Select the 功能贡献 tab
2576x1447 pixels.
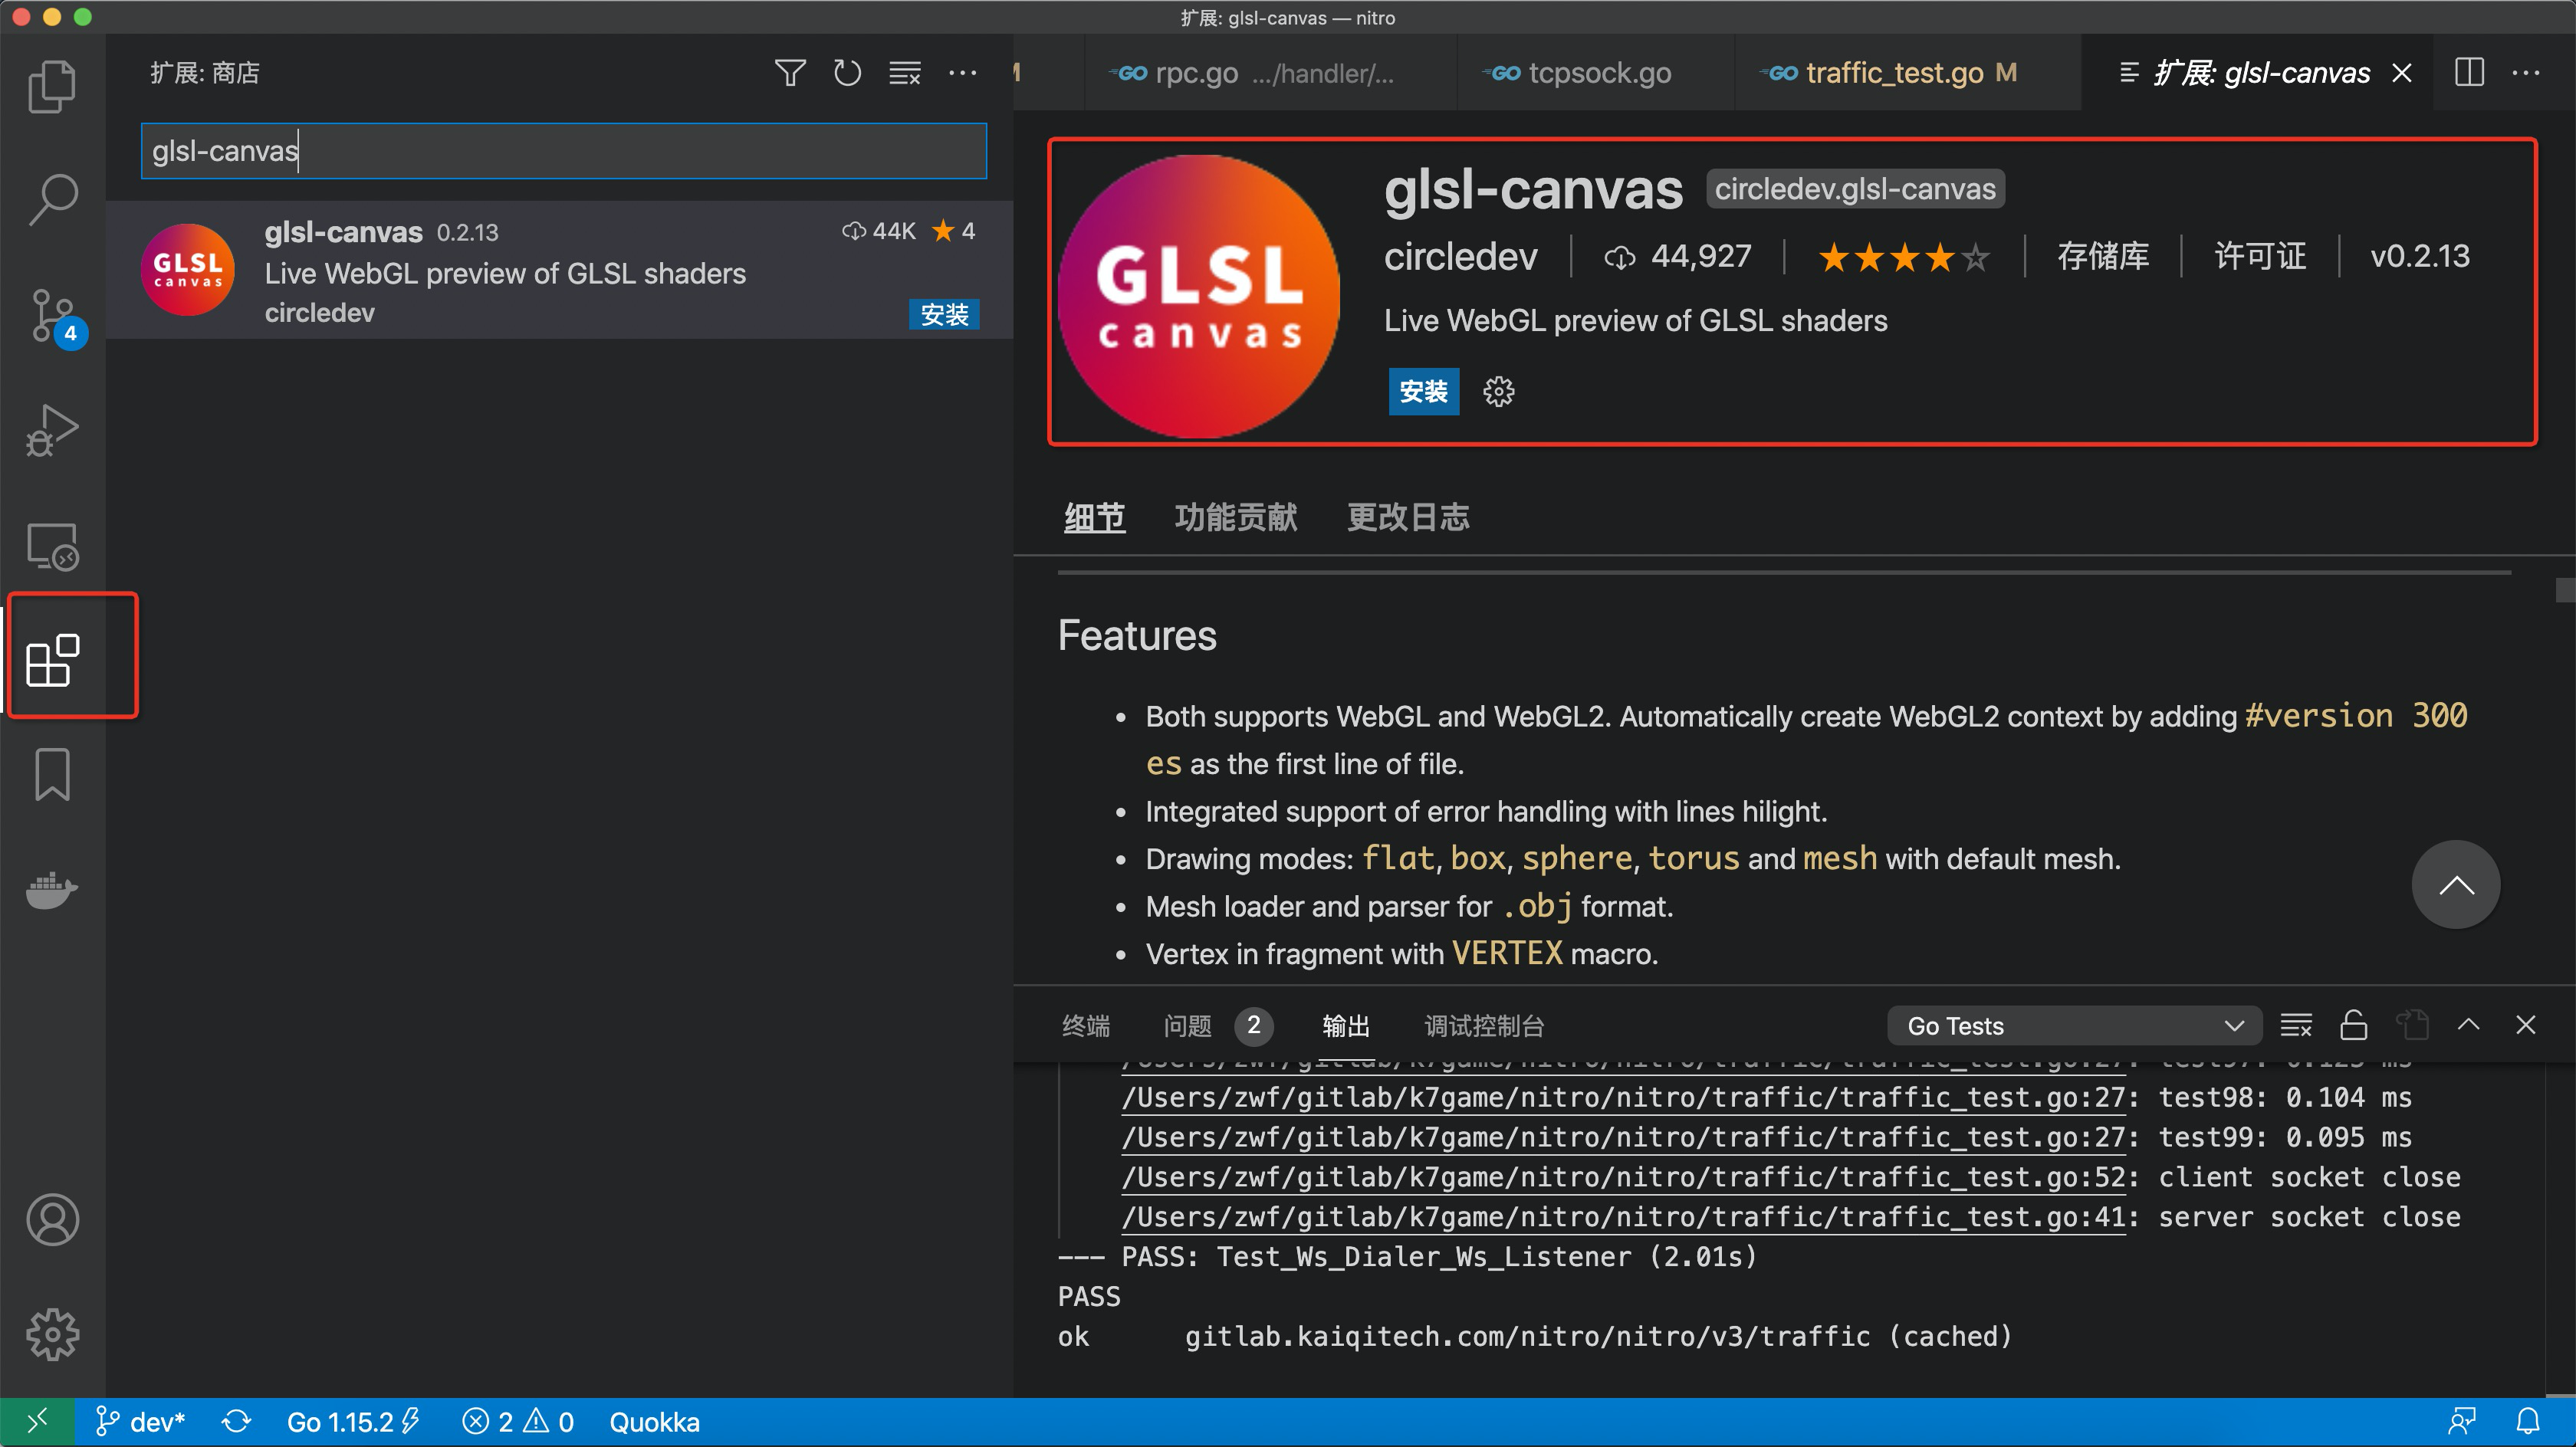[1235, 517]
